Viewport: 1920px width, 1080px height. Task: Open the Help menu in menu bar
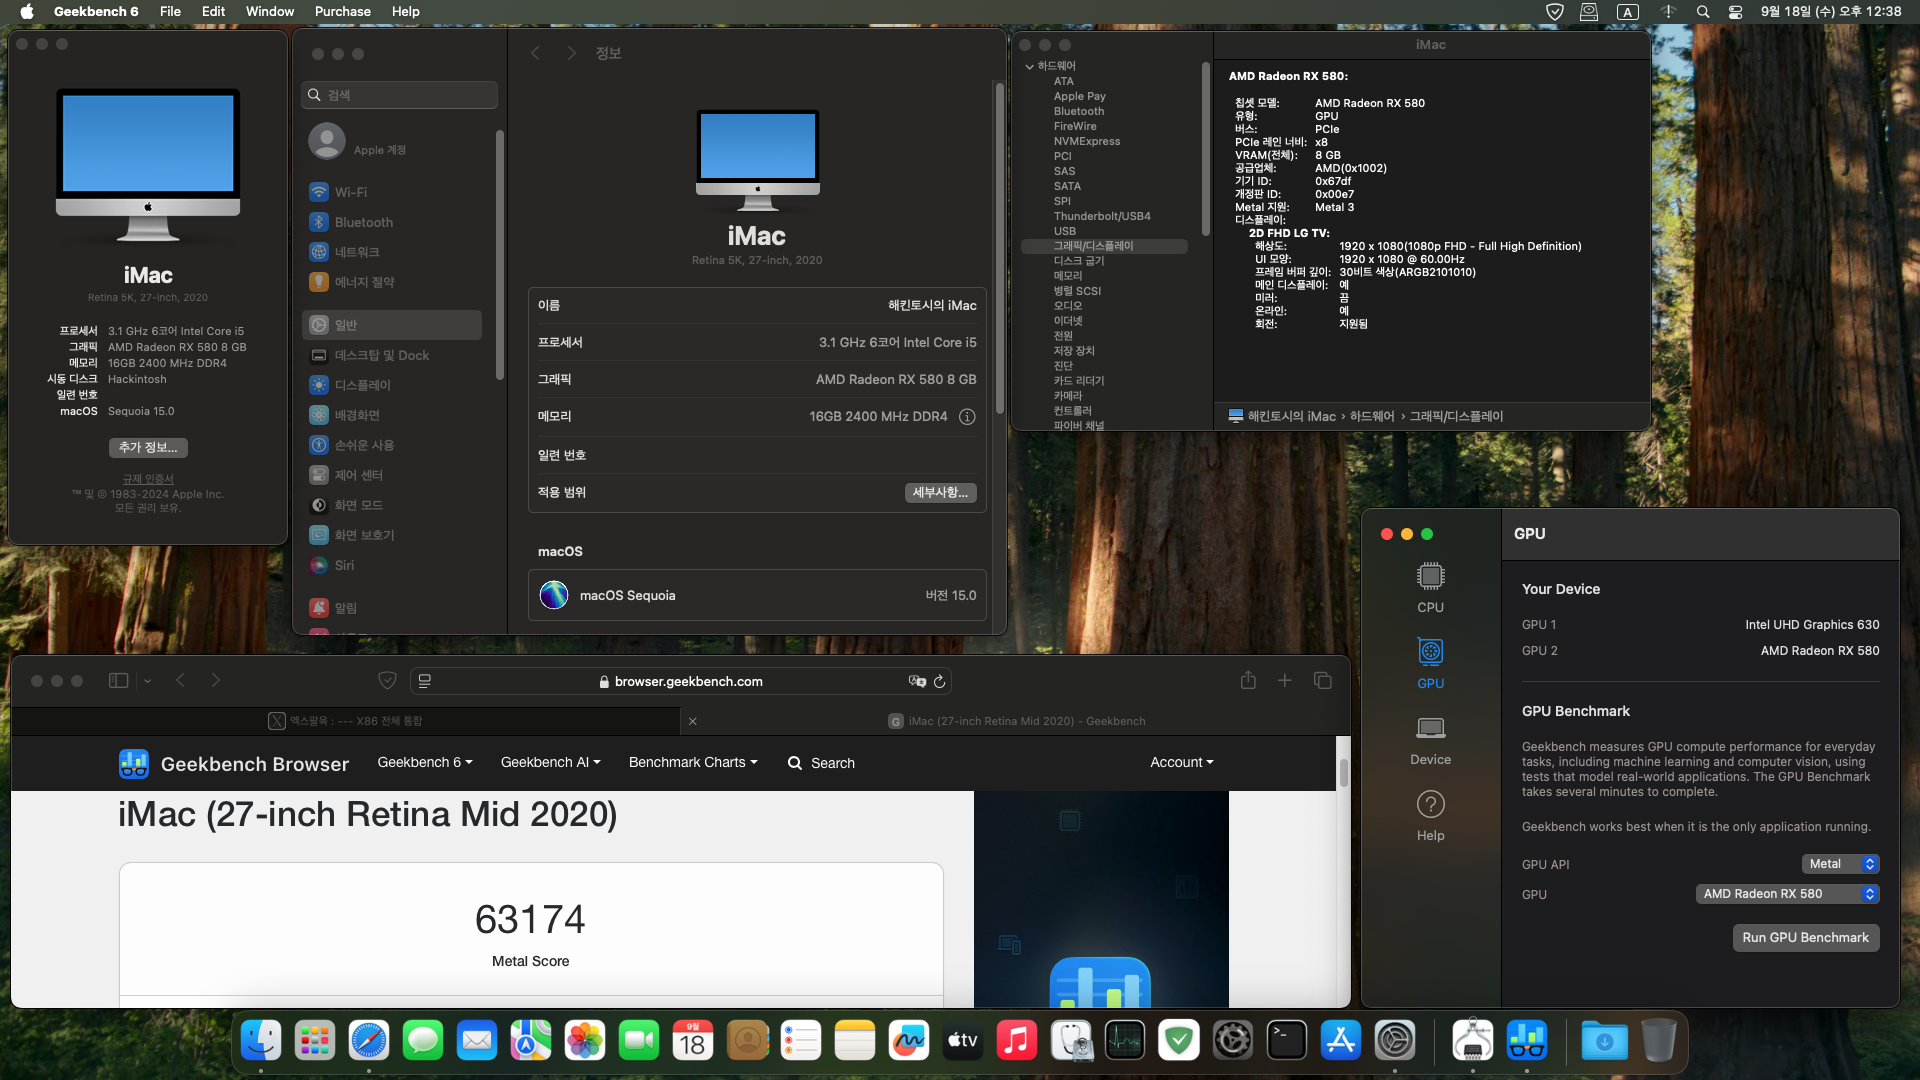tap(405, 12)
